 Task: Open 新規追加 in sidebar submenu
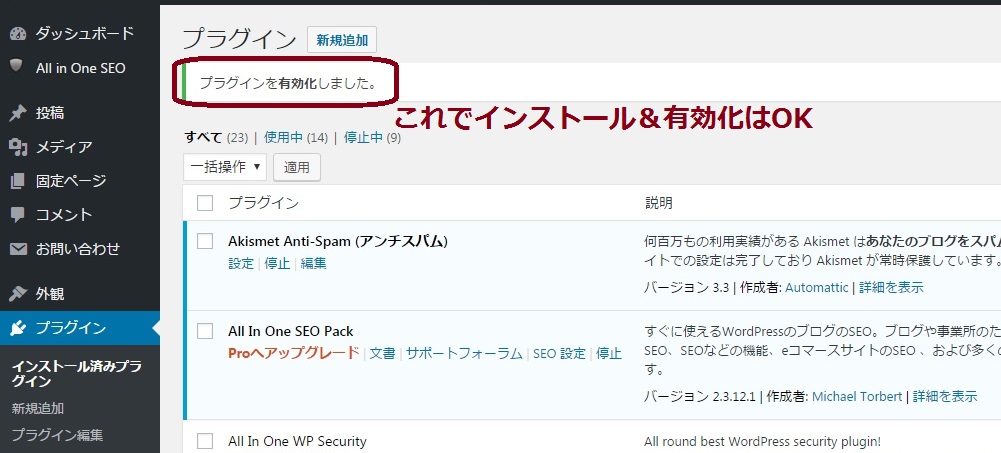38,408
